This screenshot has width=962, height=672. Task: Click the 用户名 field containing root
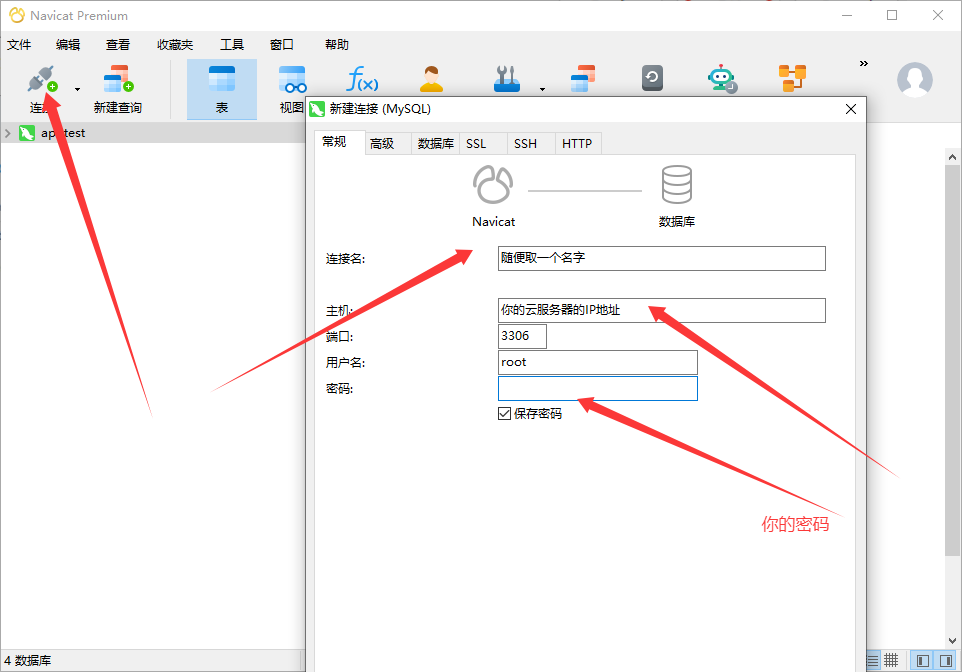tap(598, 363)
